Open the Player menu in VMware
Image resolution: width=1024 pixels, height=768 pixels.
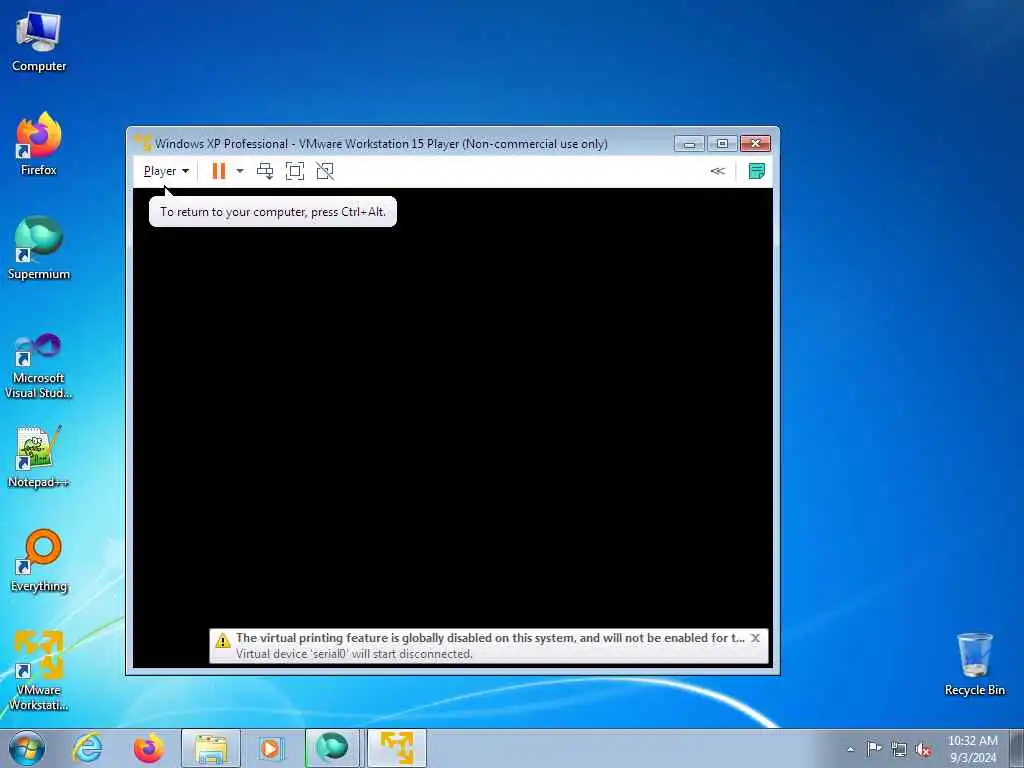coord(166,171)
